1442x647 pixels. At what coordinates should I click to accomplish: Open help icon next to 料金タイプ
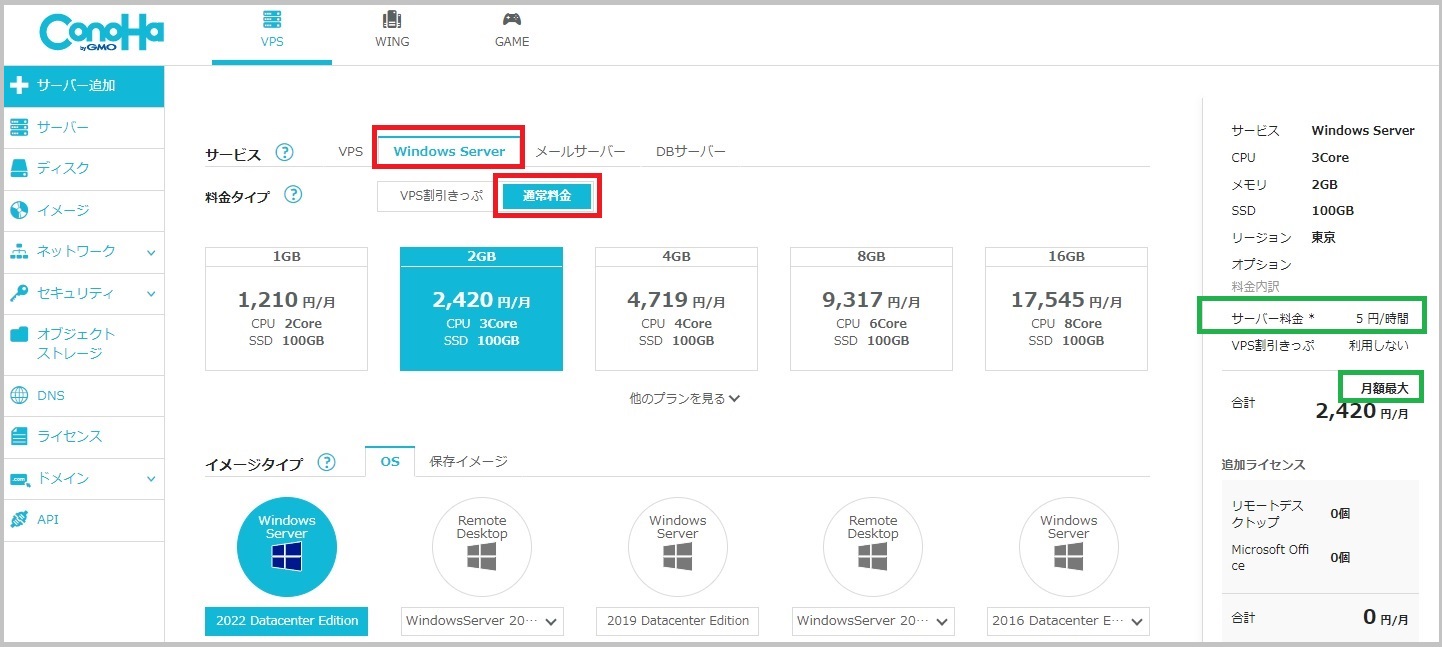[x=293, y=195]
